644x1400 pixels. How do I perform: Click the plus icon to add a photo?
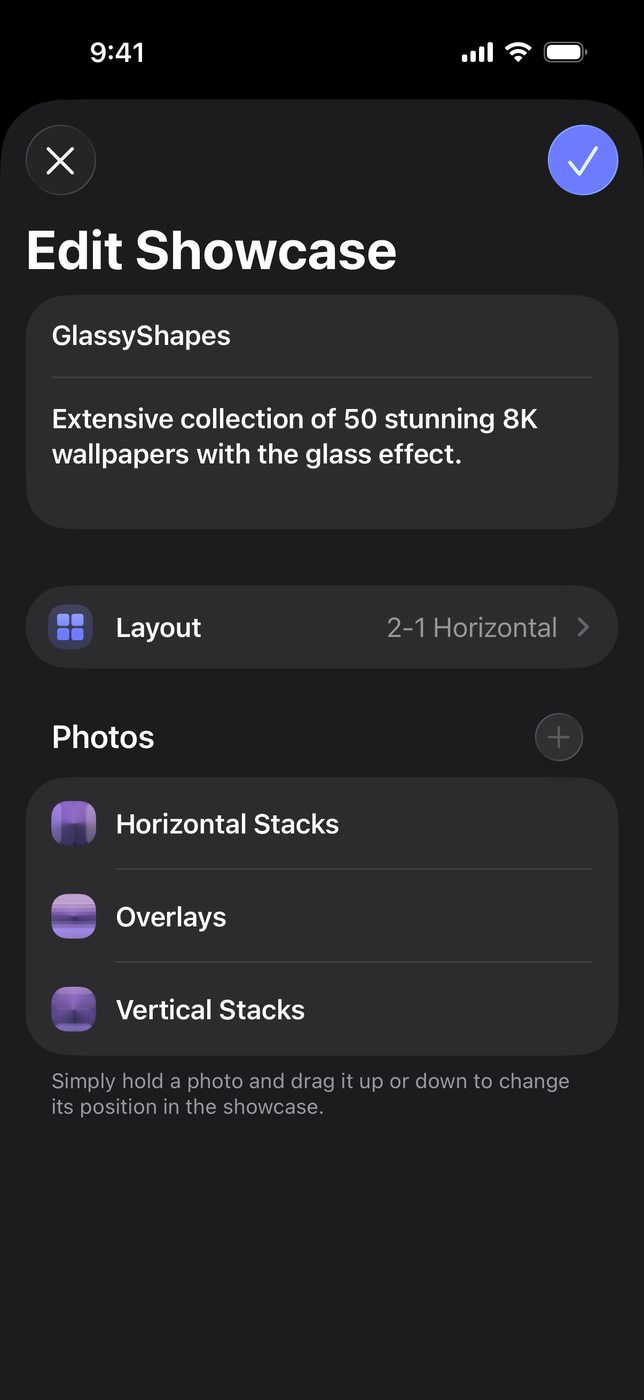pyautogui.click(x=558, y=738)
